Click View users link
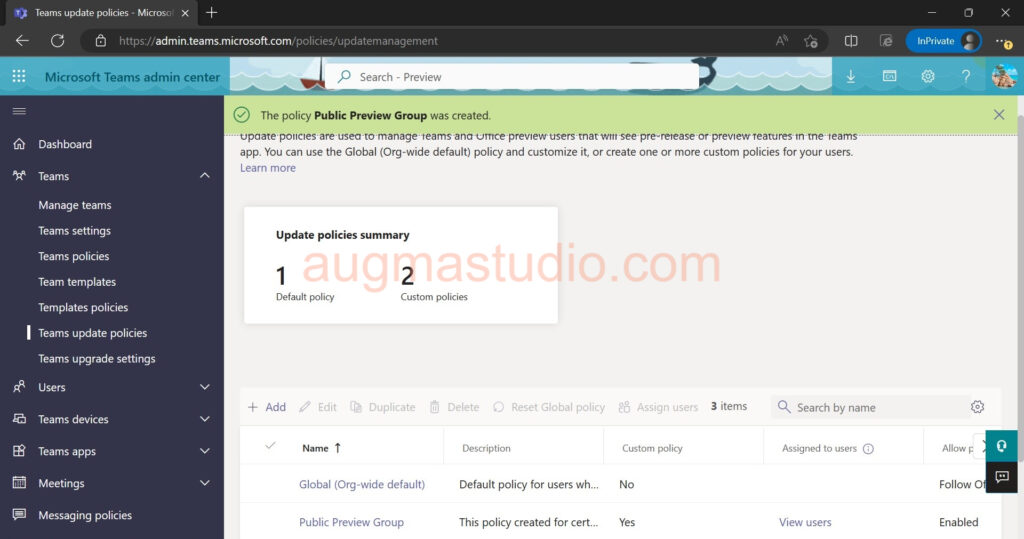1024x539 pixels. pyautogui.click(x=805, y=522)
